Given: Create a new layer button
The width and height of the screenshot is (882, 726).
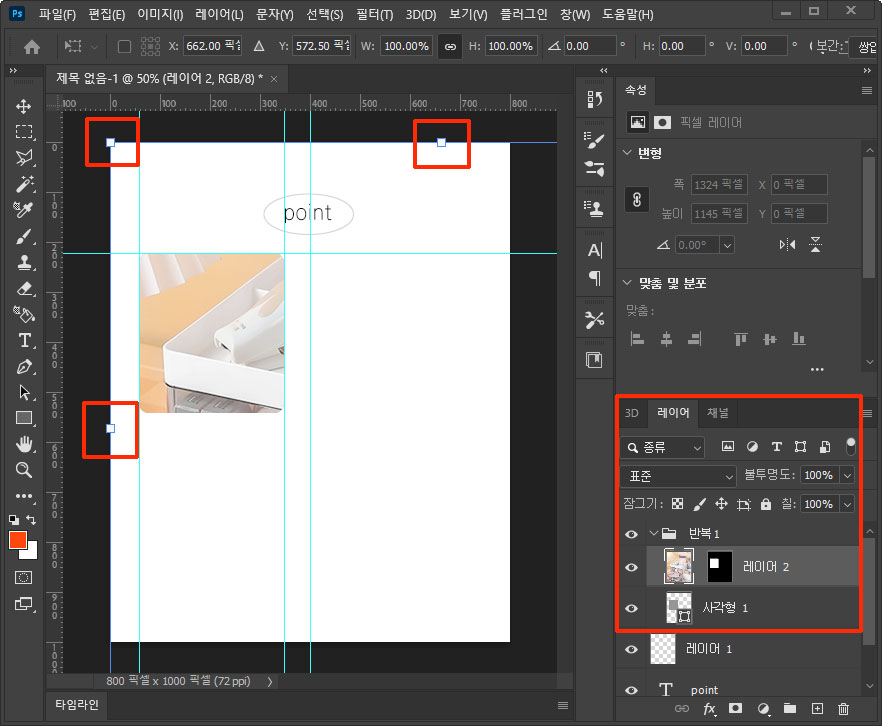Looking at the screenshot, I should (817, 709).
